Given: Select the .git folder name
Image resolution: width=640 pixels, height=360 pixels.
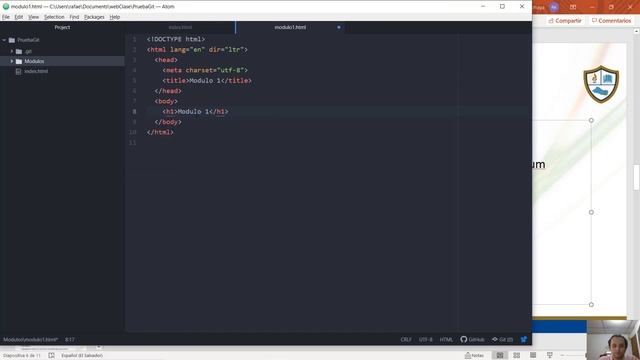Looking at the screenshot, I should click(28, 51).
